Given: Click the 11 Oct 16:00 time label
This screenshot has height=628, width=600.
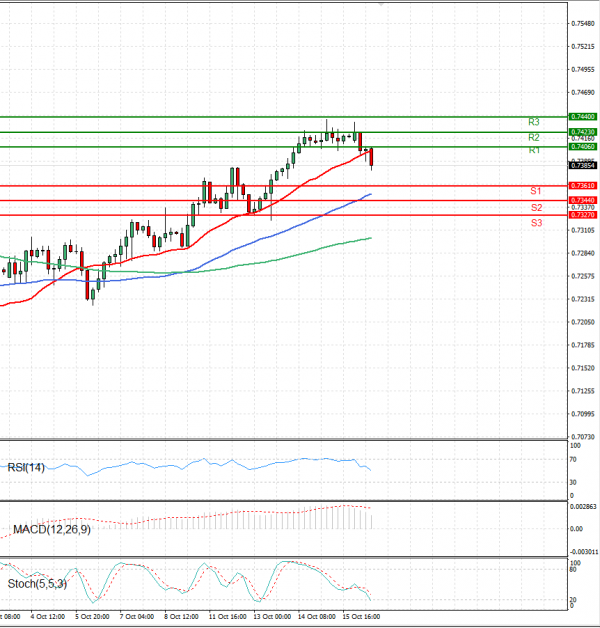Looking at the screenshot, I should click(228, 617).
